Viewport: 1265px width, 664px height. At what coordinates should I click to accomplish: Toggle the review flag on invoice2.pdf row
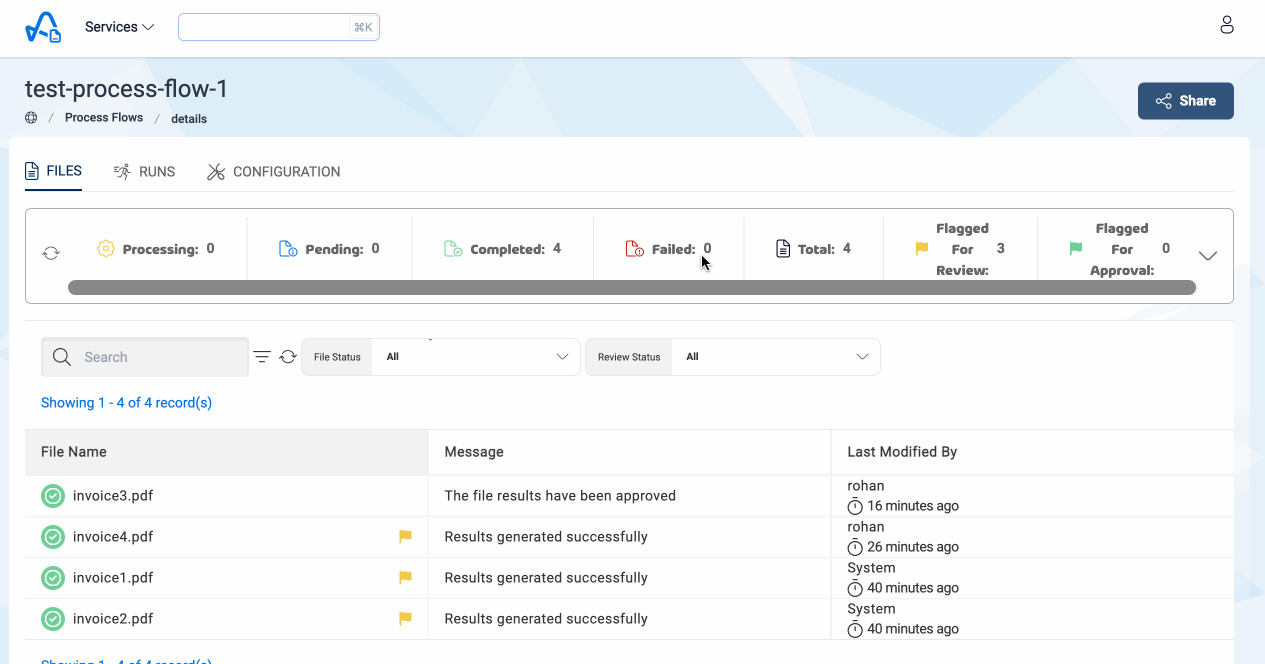point(404,618)
